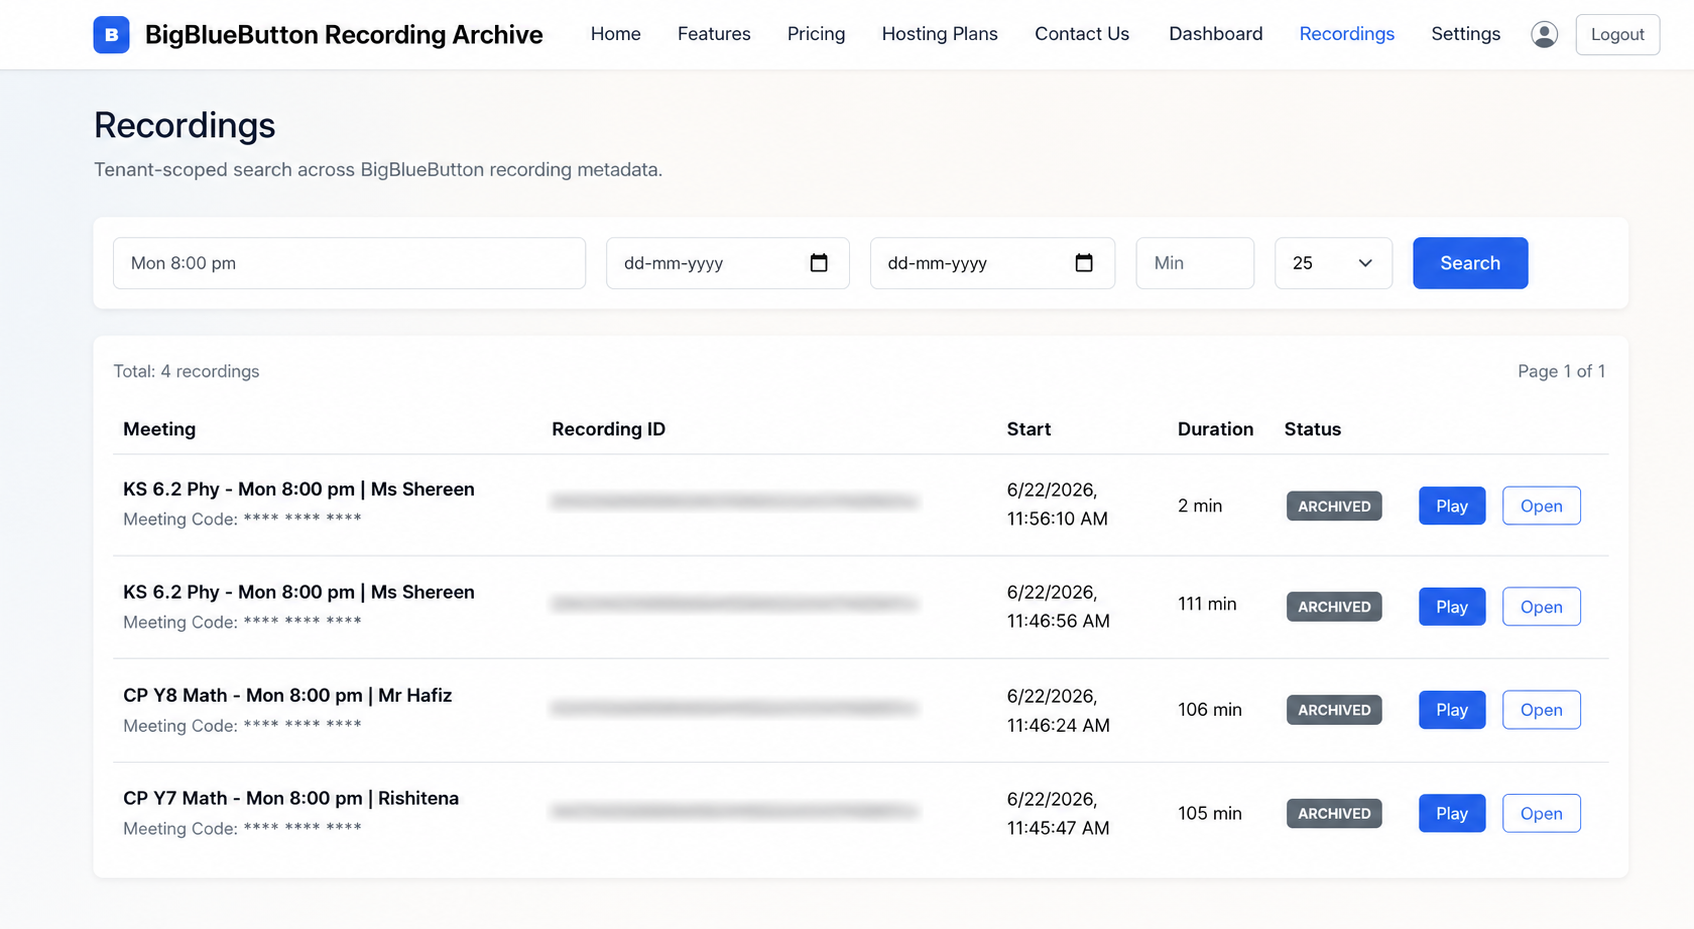Click the Total: 4 recordings text
1694x929 pixels.
[x=186, y=371]
